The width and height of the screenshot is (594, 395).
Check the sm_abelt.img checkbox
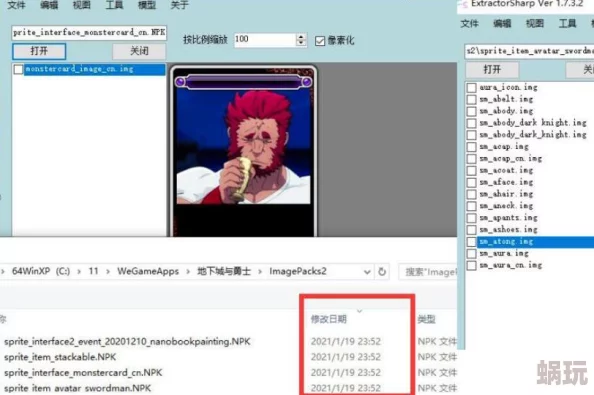point(471,99)
